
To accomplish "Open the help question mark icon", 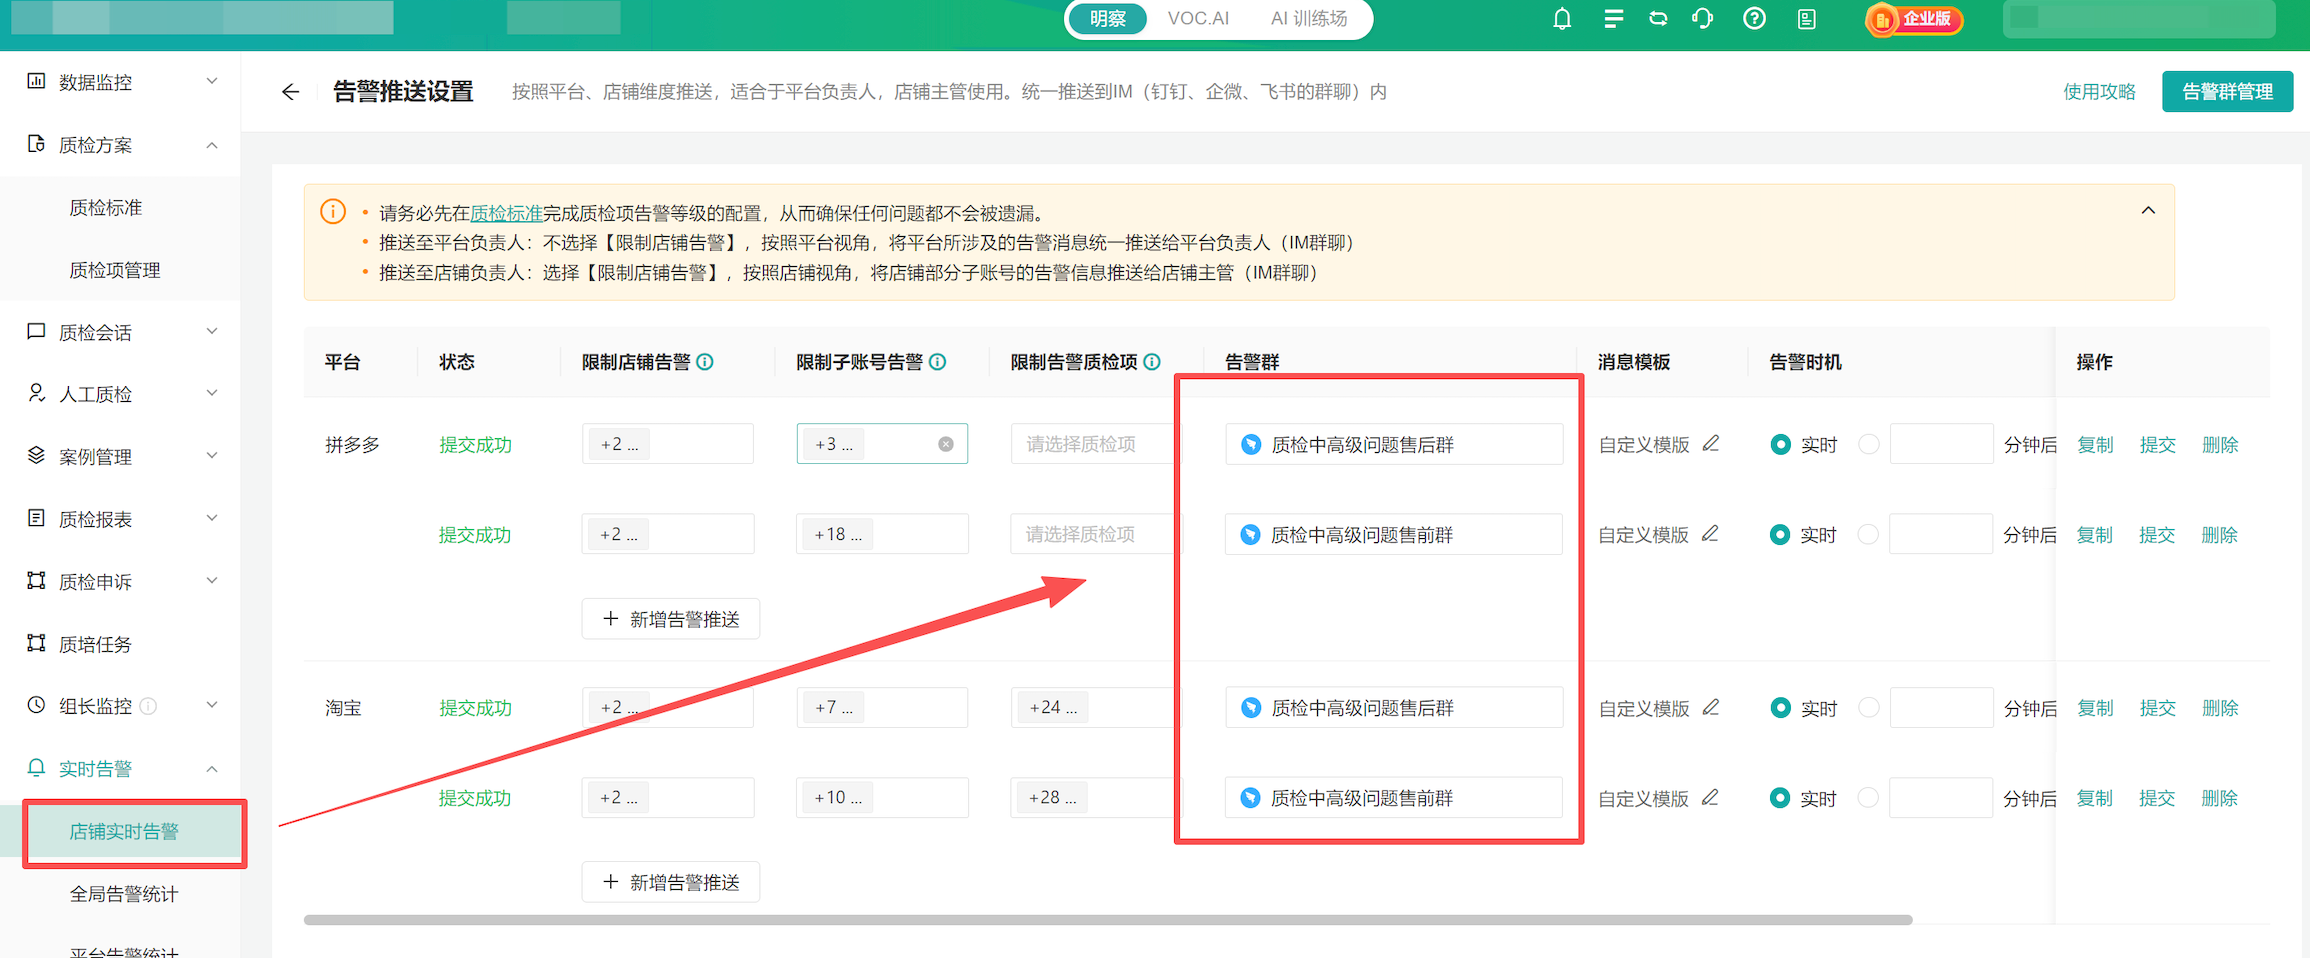I will coord(1753,18).
